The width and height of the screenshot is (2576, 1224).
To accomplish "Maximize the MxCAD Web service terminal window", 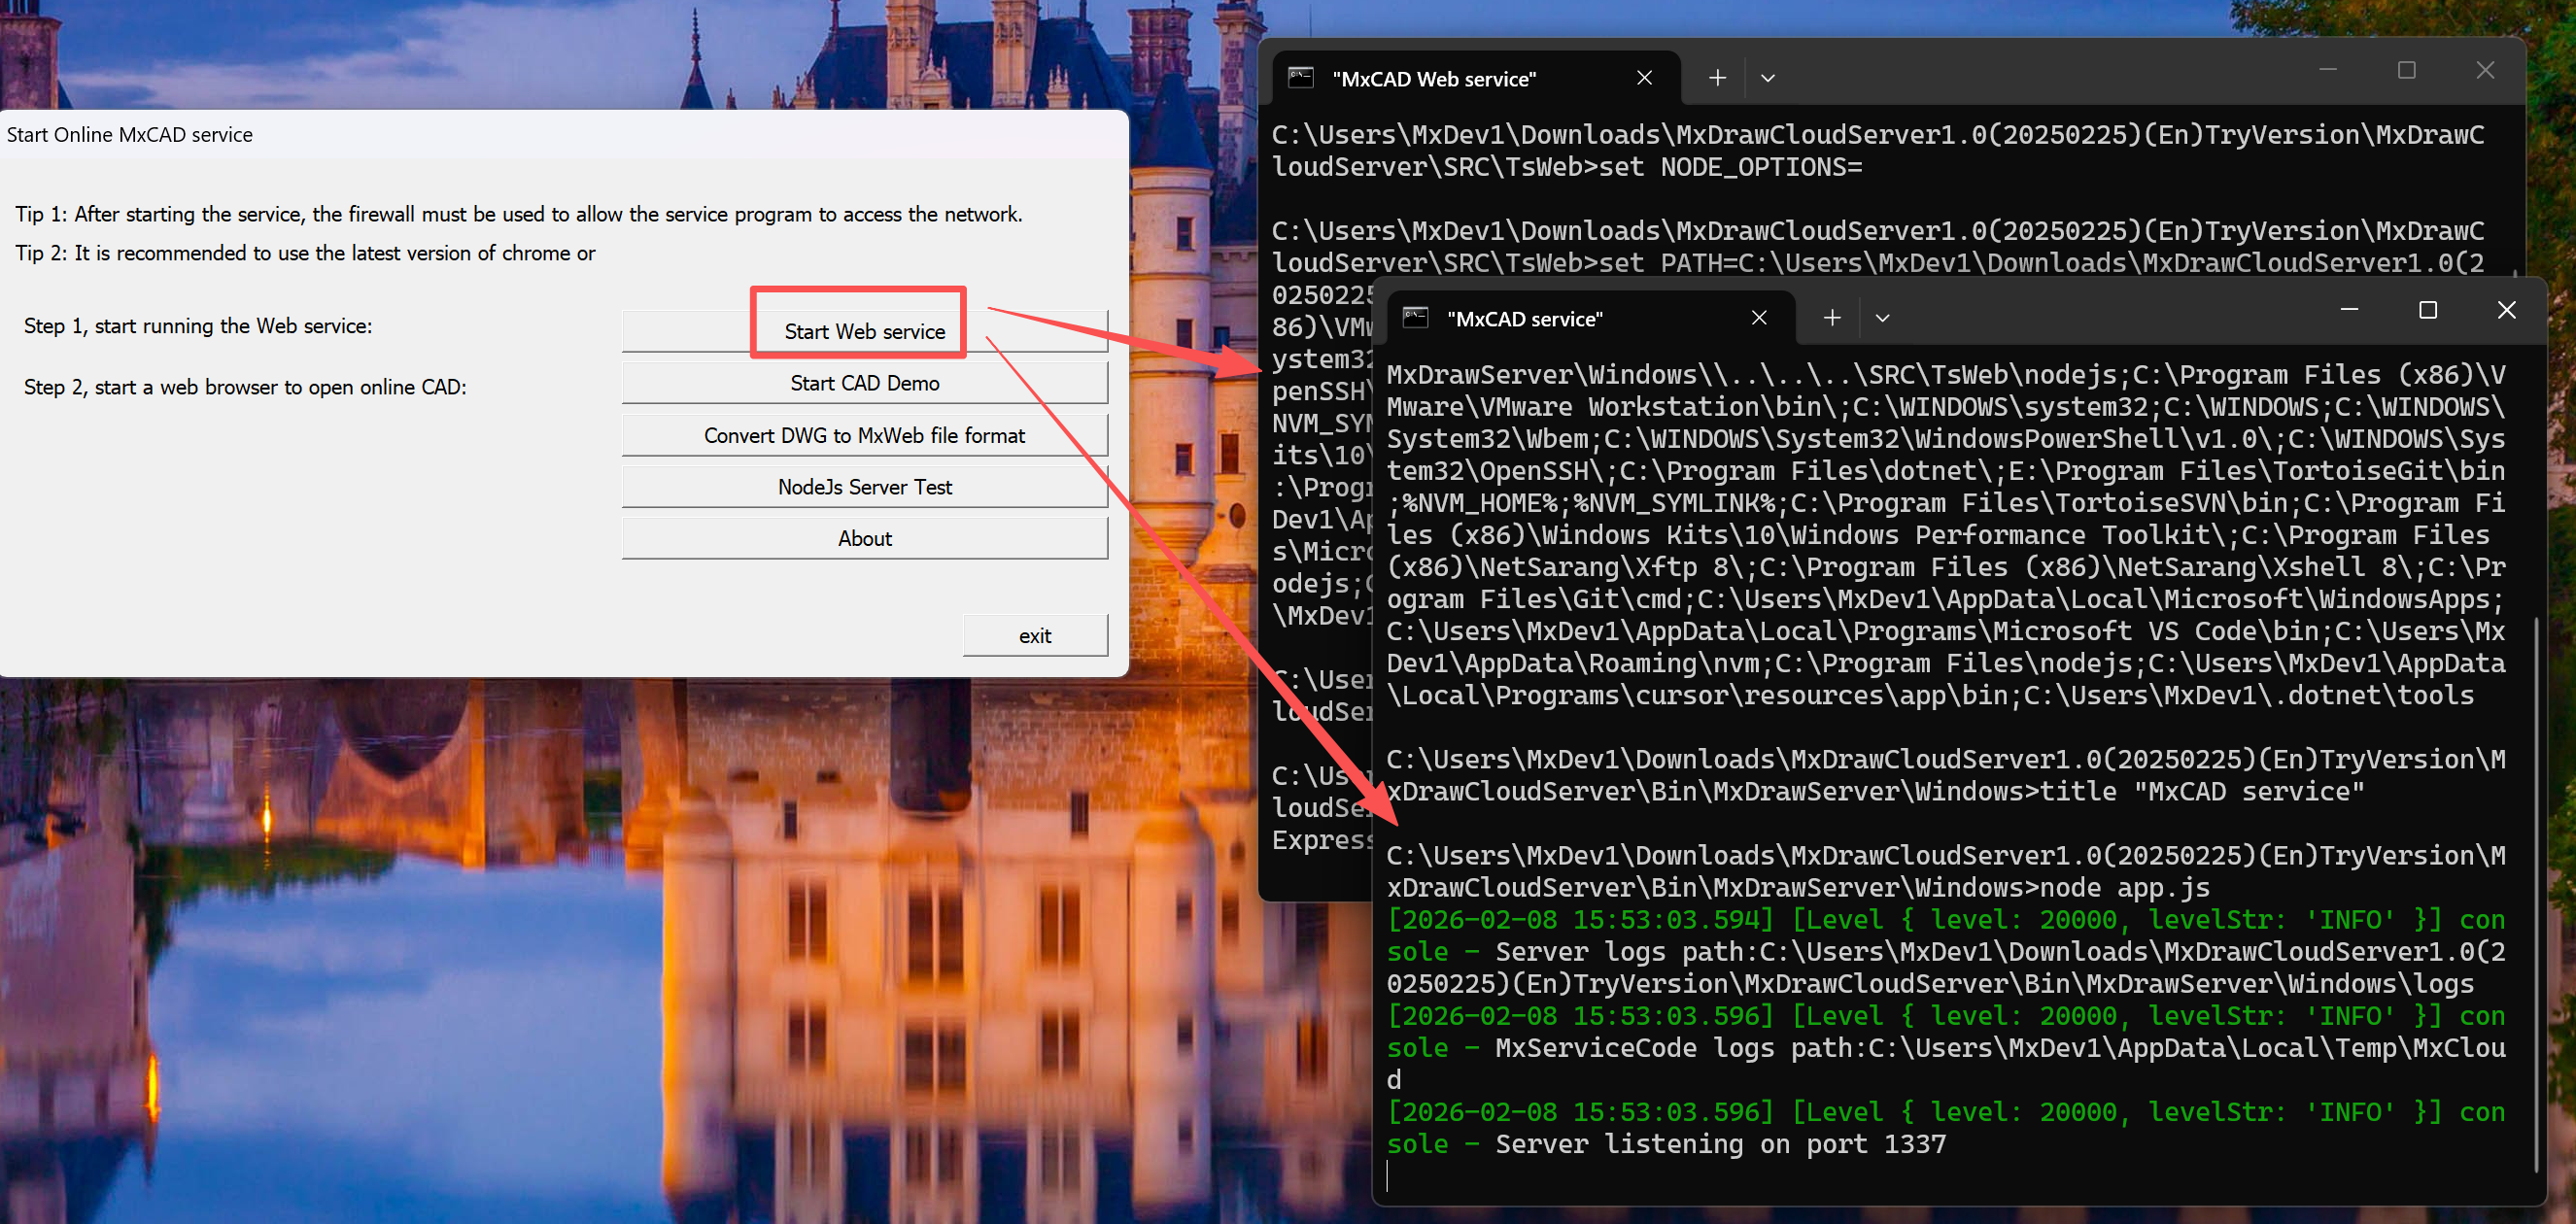I will [x=2406, y=70].
